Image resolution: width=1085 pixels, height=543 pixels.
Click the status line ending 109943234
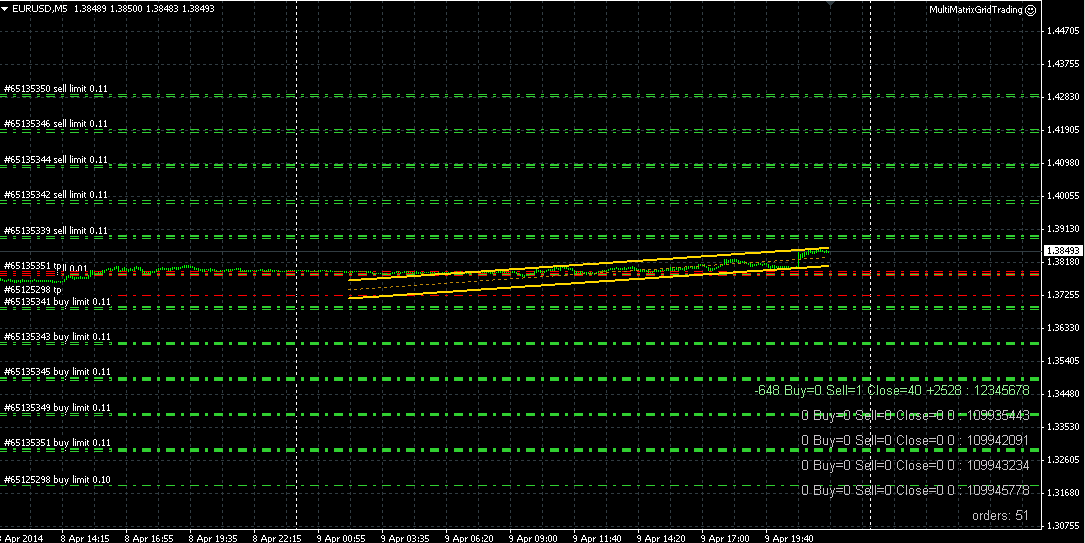click(915, 465)
